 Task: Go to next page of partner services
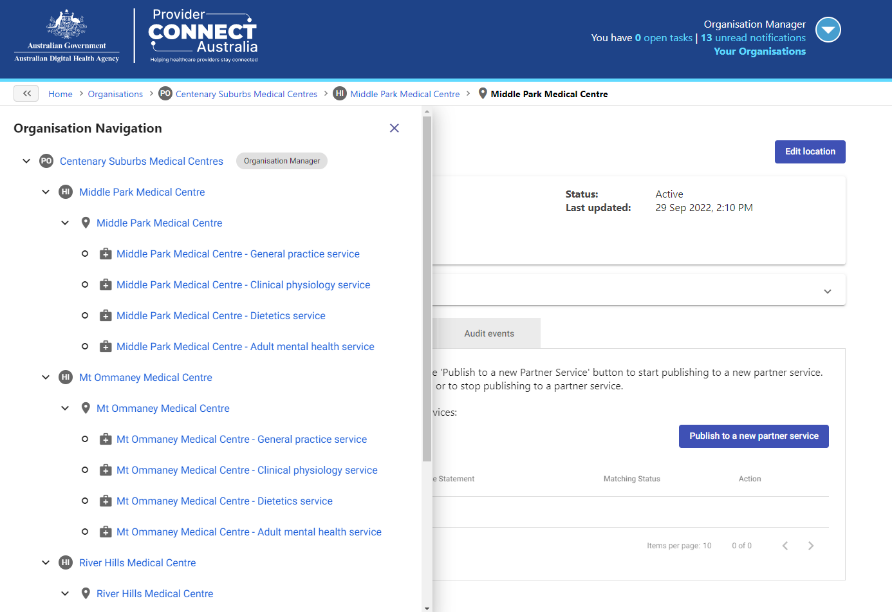(x=811, y=545)
